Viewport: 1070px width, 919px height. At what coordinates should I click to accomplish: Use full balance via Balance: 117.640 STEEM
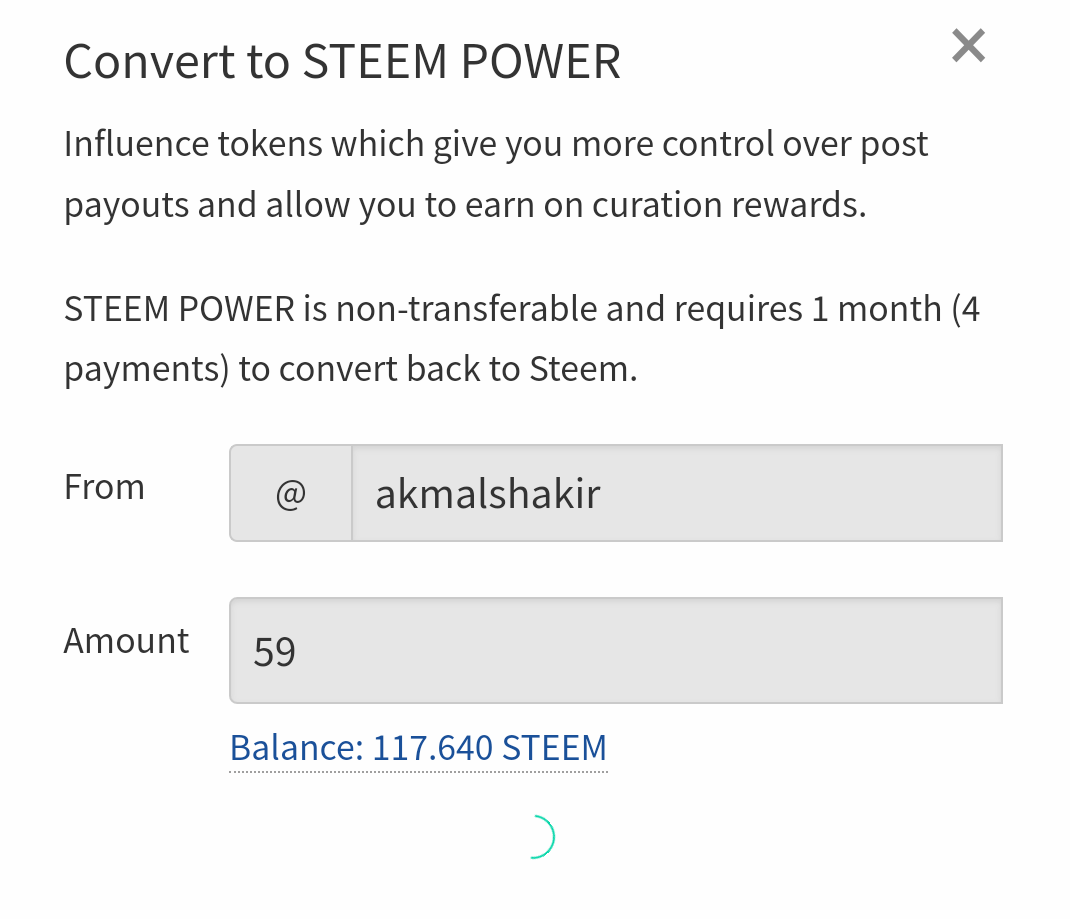pyautogui.click(x=418, y=748)
